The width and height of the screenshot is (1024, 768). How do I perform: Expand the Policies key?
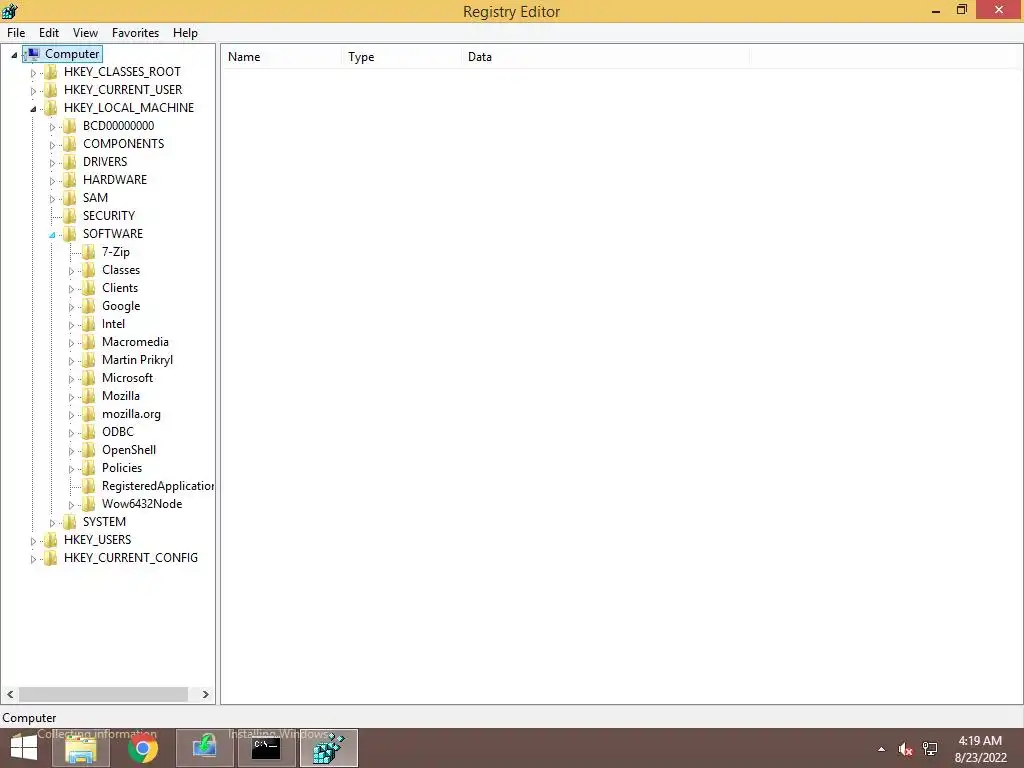[x=71, y=469]
